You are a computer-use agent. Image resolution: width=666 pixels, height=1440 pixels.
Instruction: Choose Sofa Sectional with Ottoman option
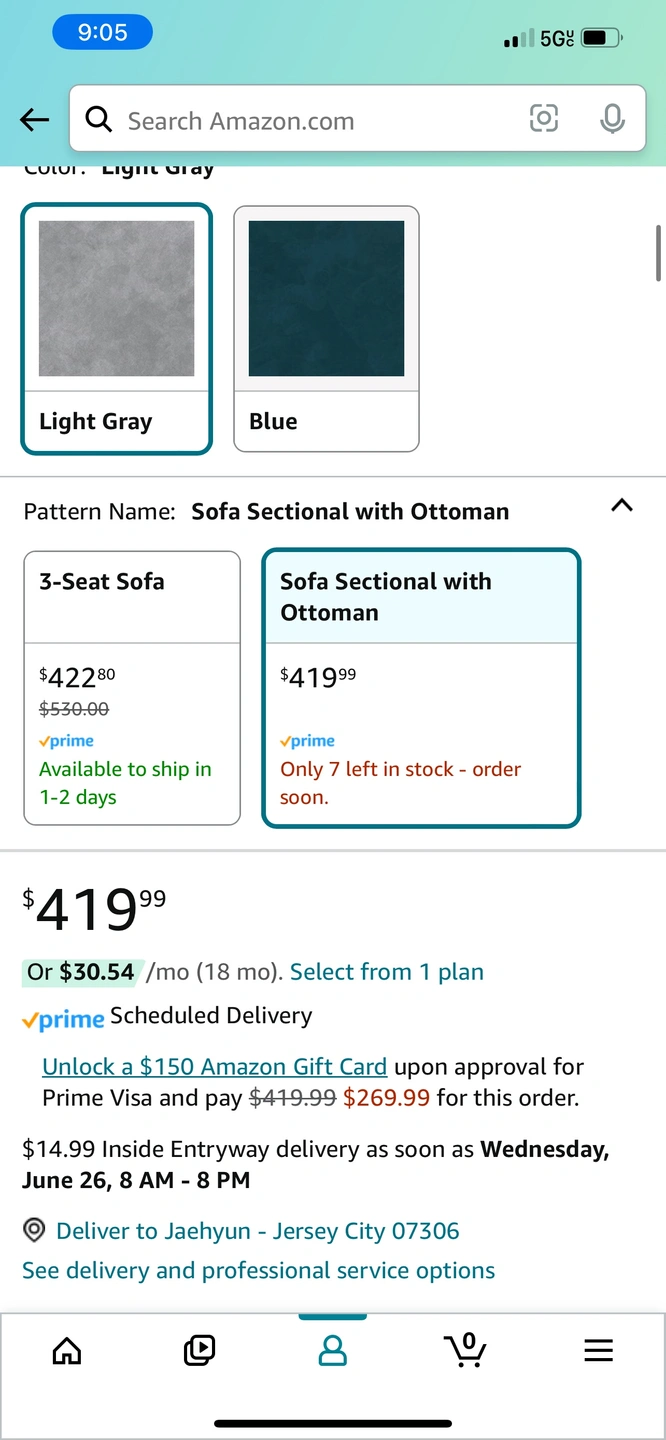coord(421,688)
